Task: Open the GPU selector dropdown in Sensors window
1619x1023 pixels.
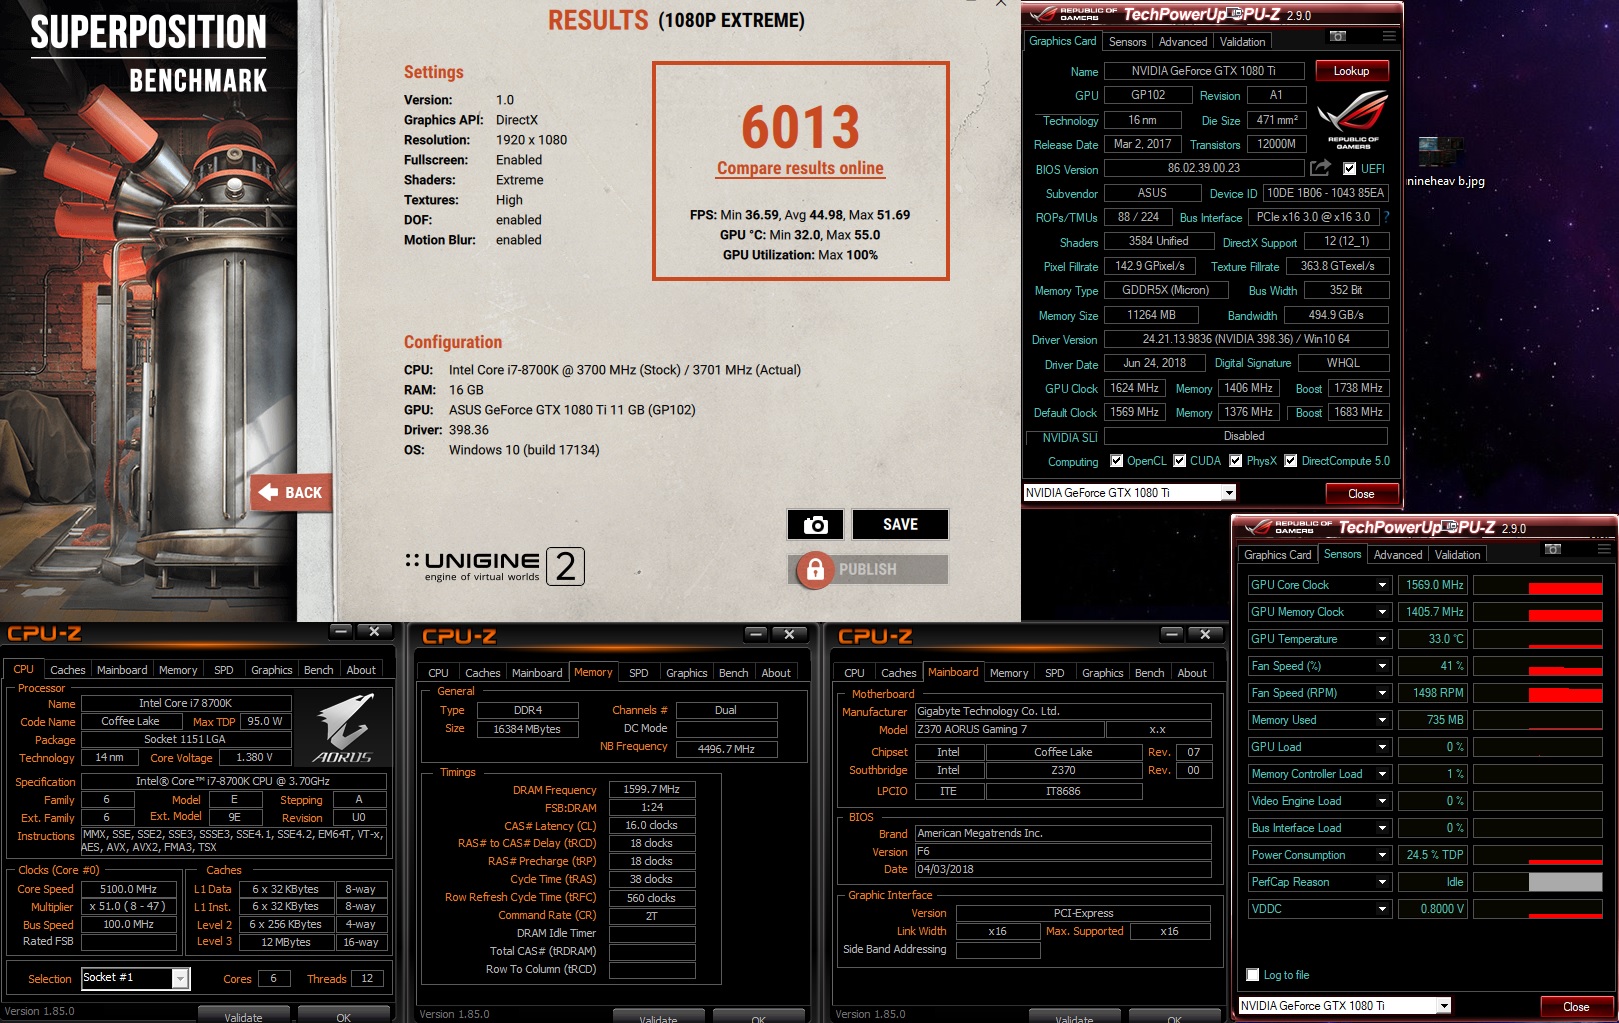Action: tap(1444, 1006)
